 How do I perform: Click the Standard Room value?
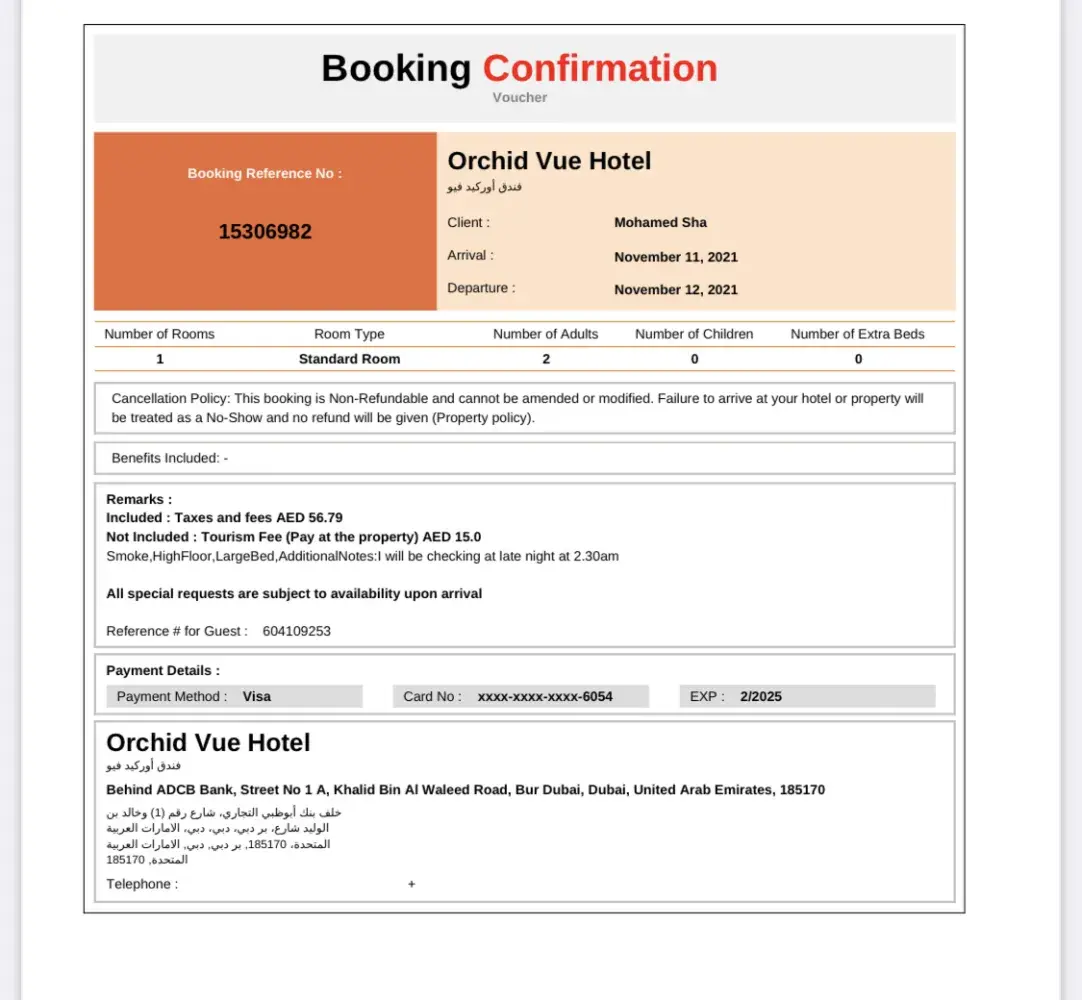point(349,359)
